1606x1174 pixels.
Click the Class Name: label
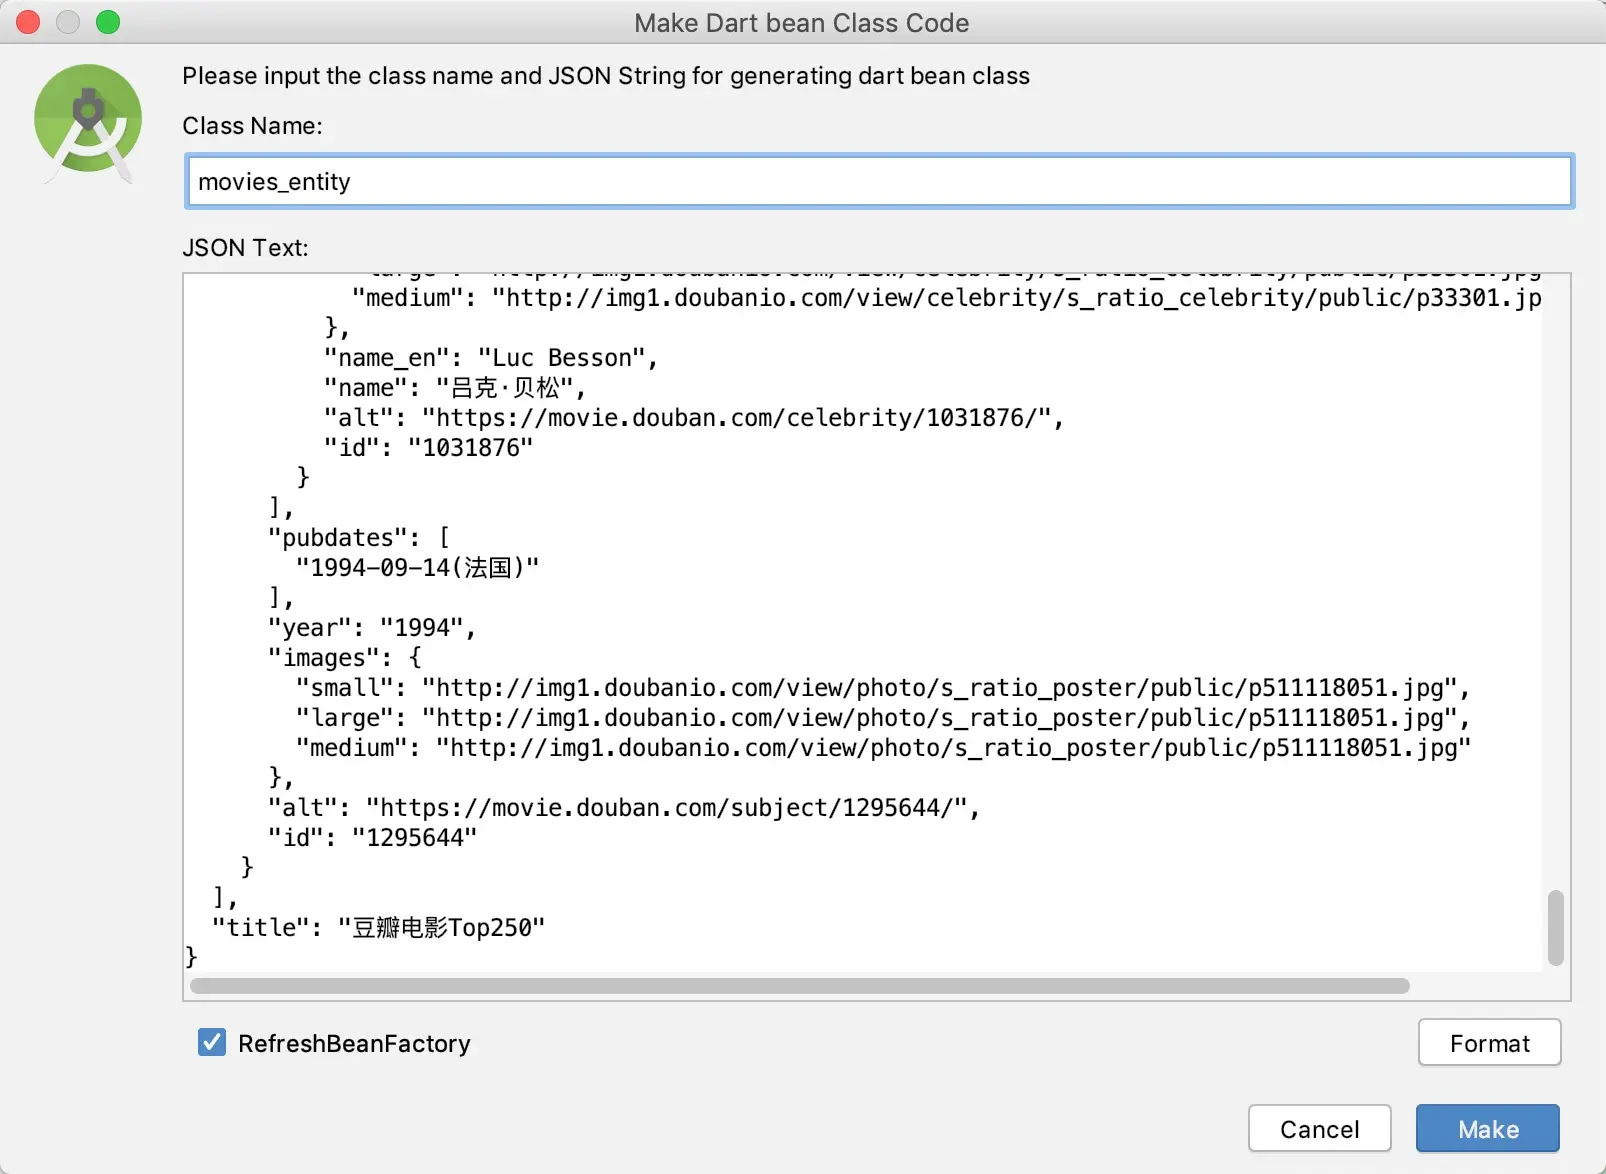tap(252, 126)
